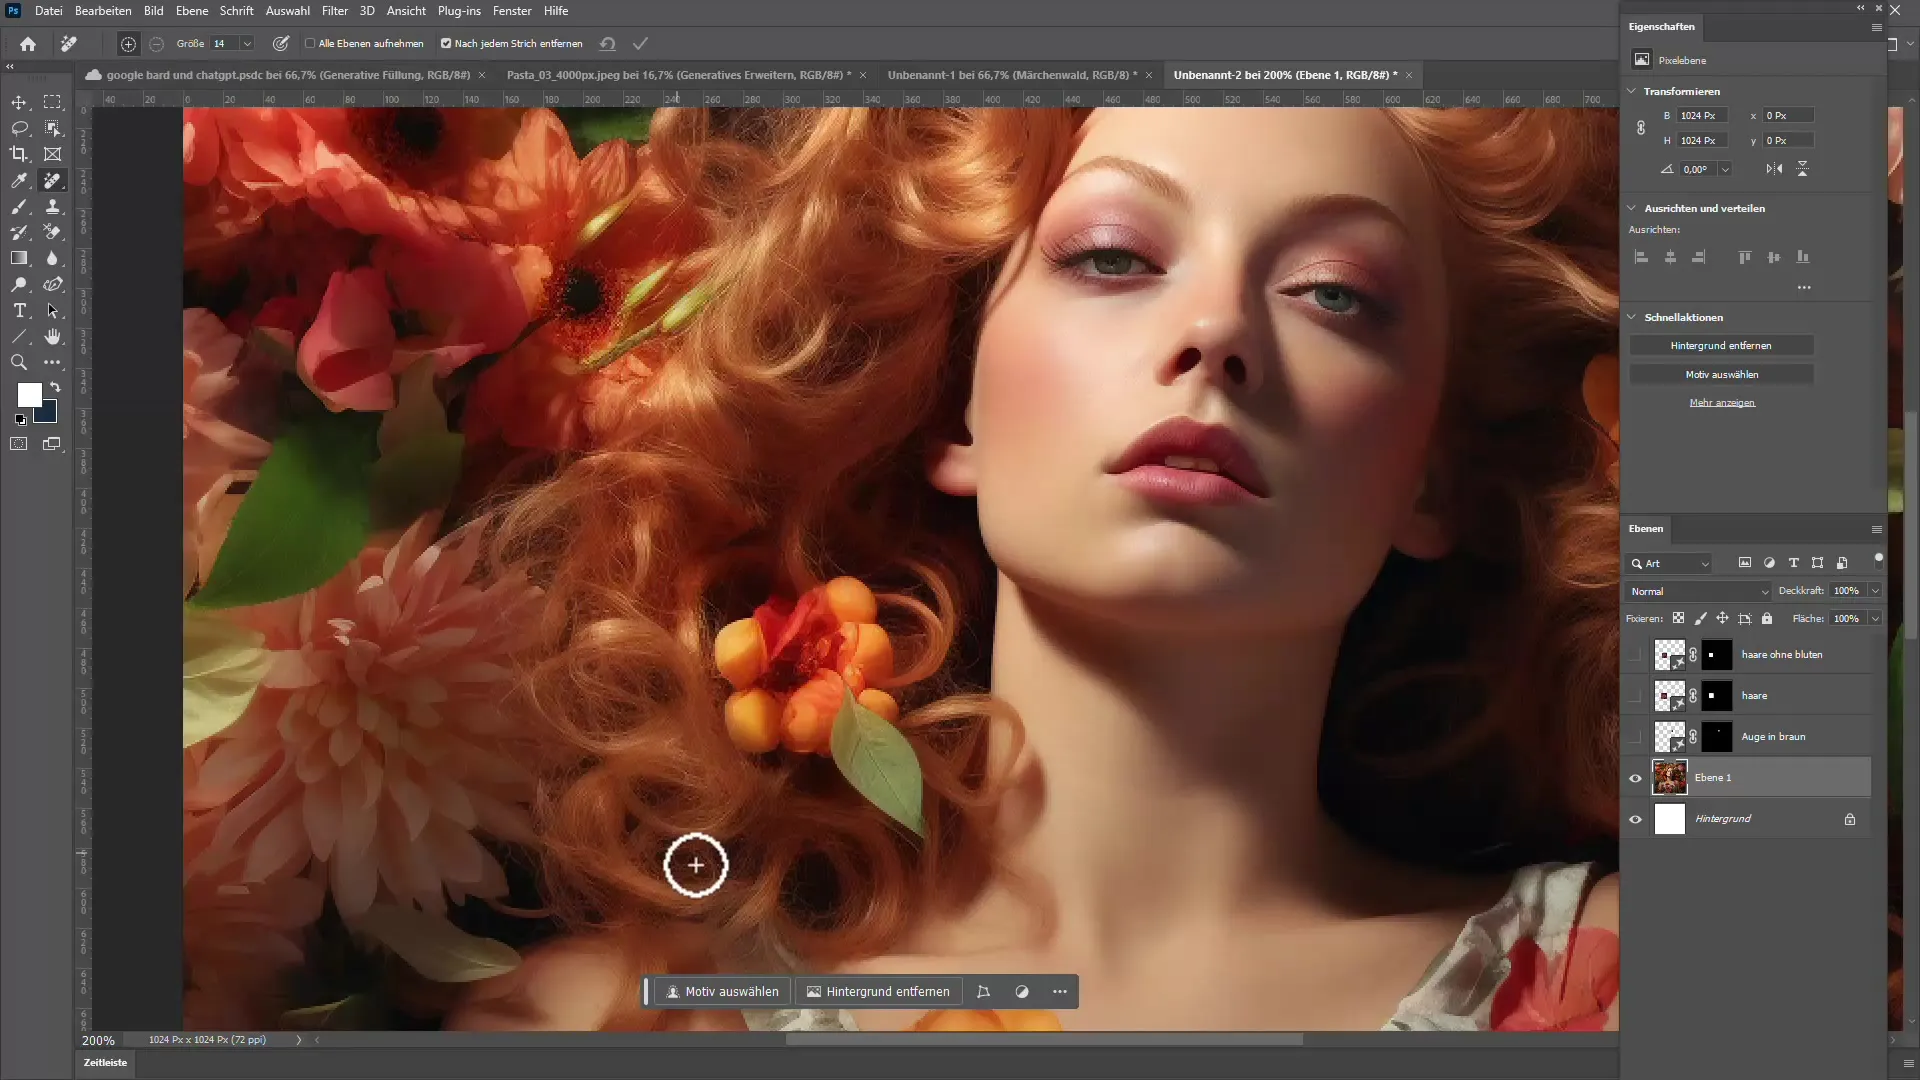Expand the Ausrichten und verteilen section
Screen dimensions: 1920x1080
[x=1633, y=207]
